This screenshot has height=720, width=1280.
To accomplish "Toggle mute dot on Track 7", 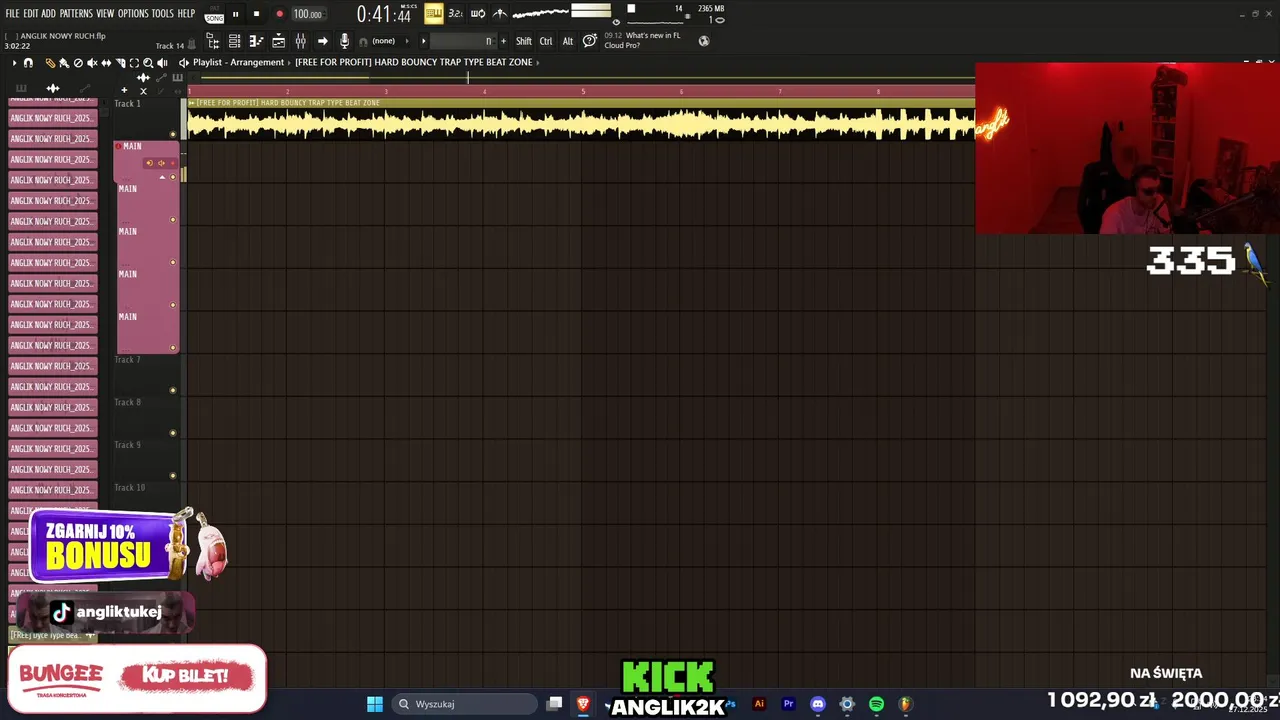I will pos(173,390).
